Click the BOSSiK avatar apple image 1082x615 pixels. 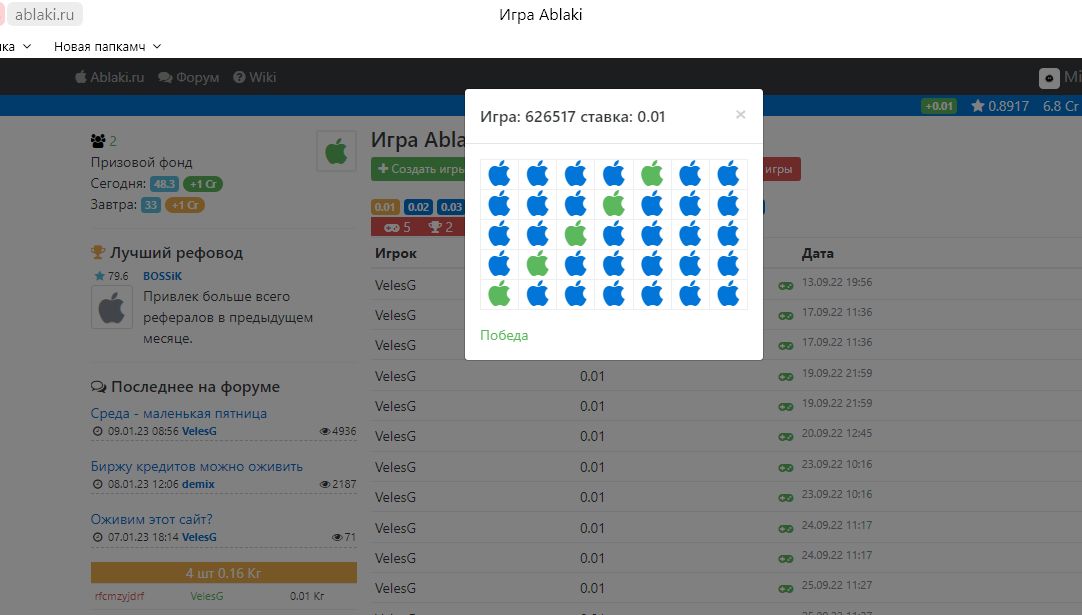(112, 308)
